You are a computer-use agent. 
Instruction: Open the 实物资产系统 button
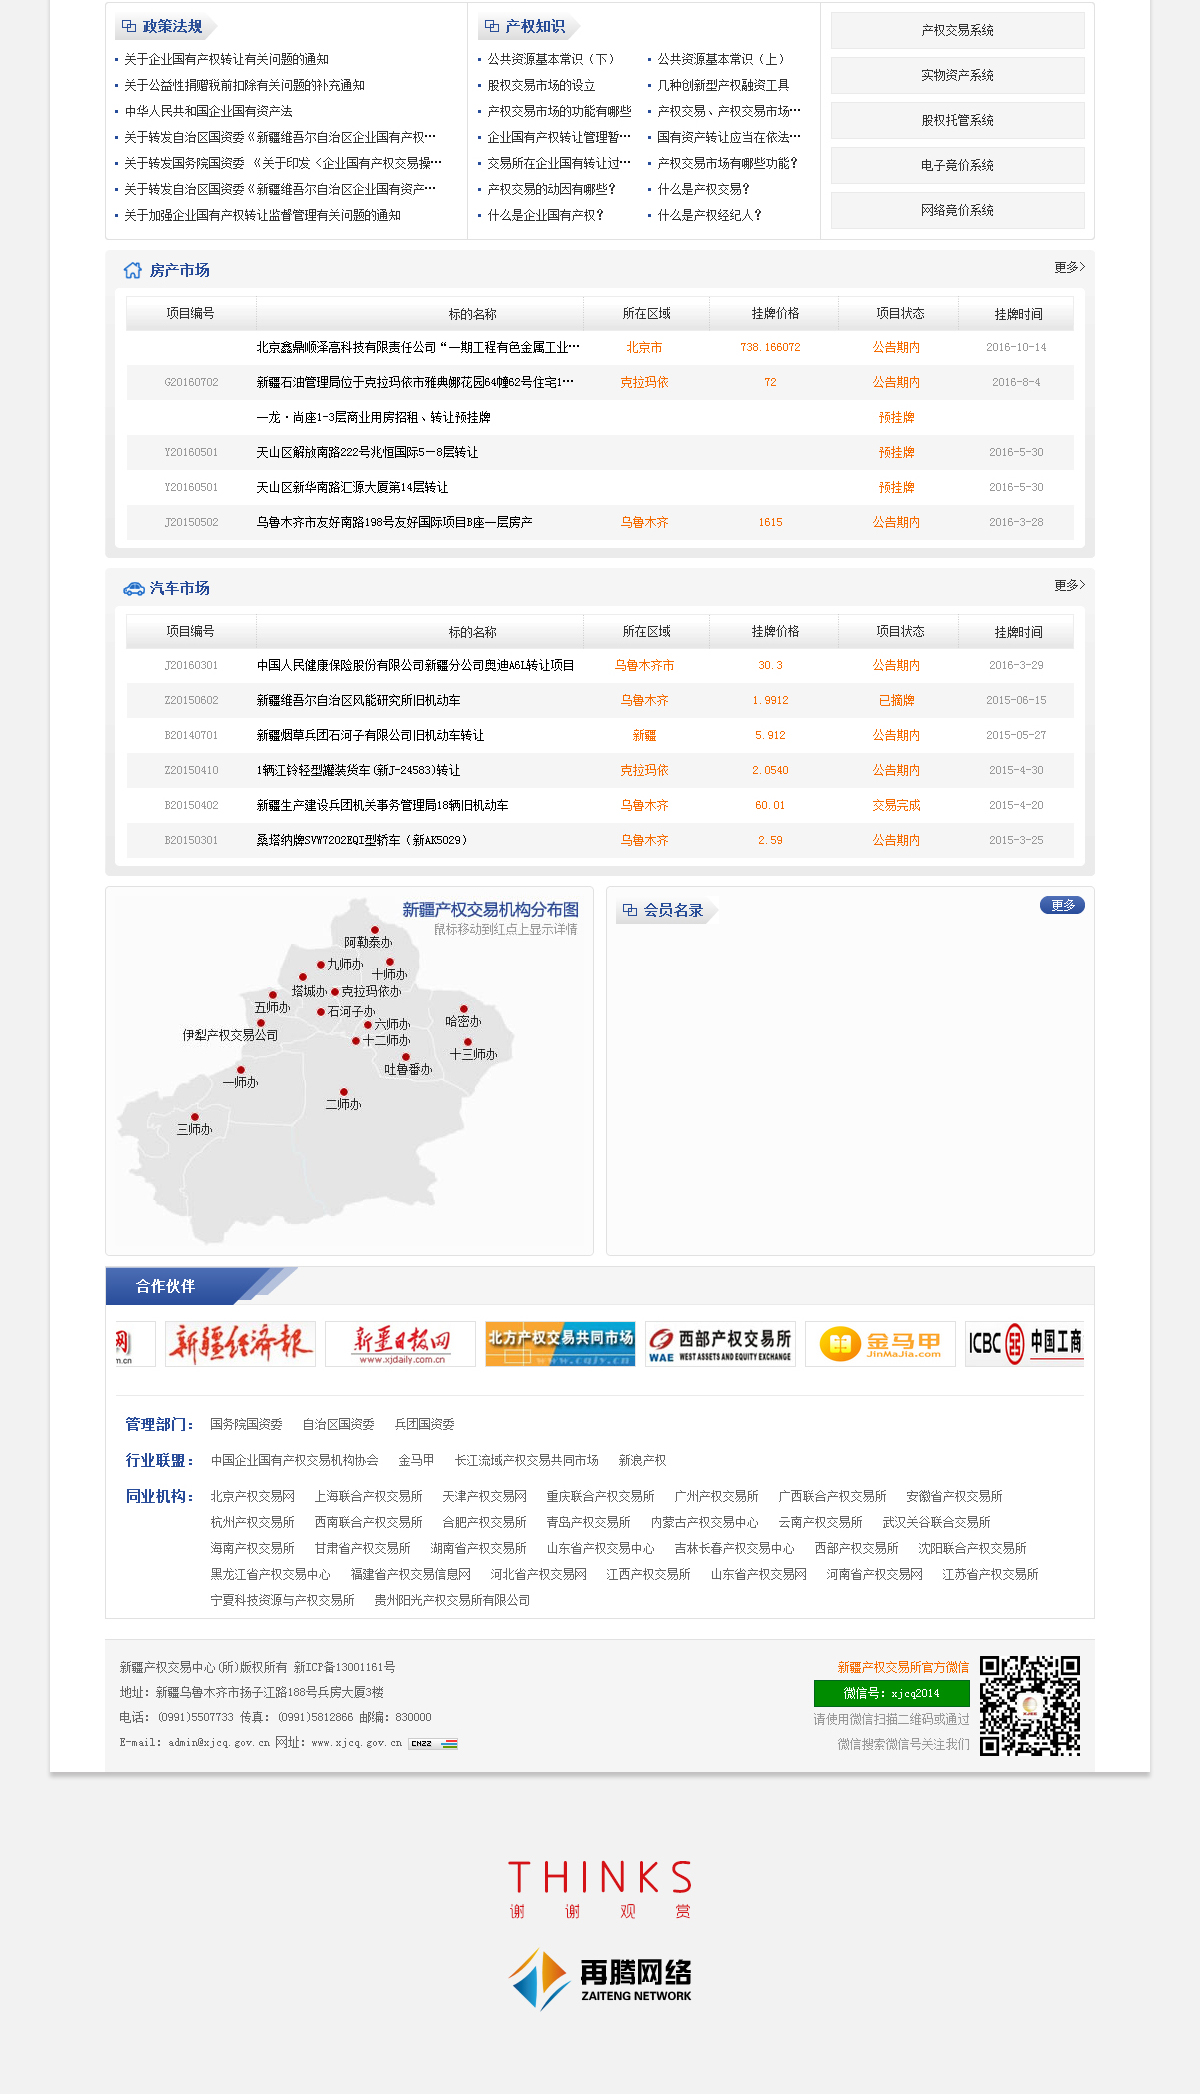point(958,75)
